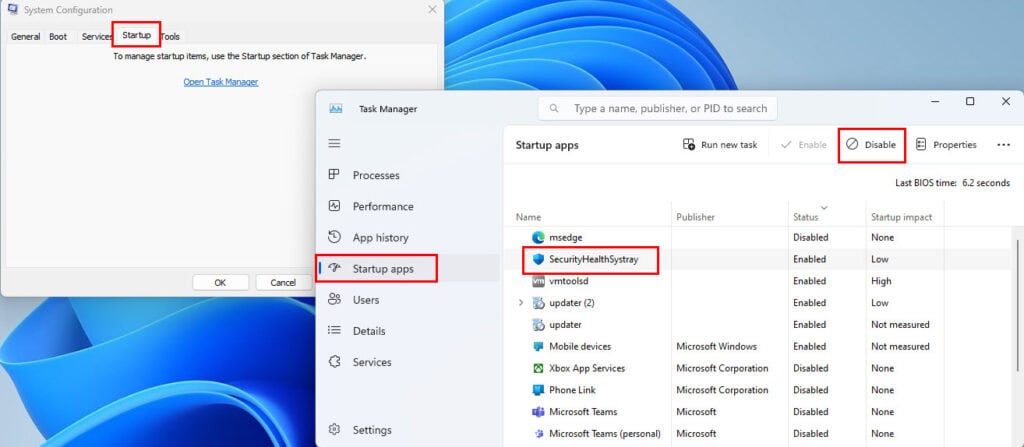Click the Run new task icon

coord(689,144)
